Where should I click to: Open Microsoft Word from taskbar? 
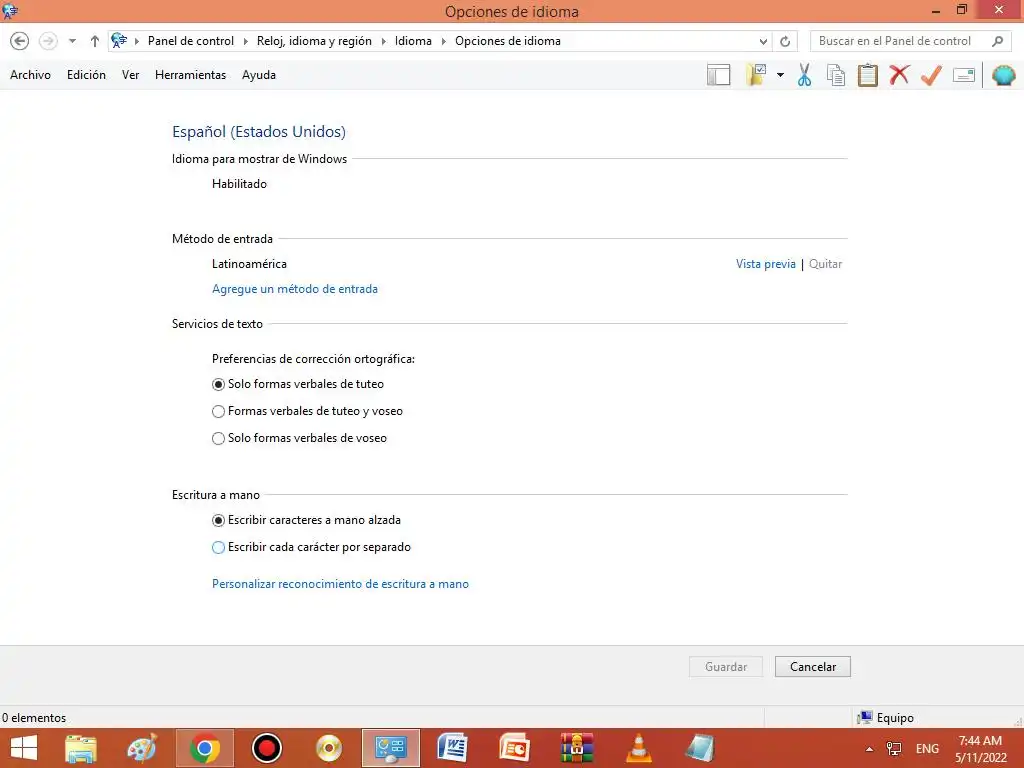tap(453, 748)
